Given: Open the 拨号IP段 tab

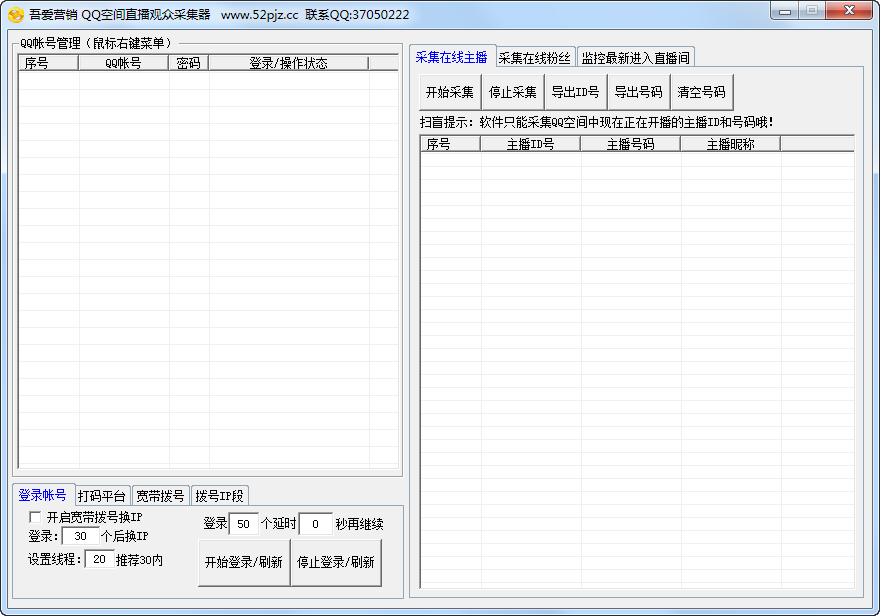Looking at the screenshot, I should point(219,496).
